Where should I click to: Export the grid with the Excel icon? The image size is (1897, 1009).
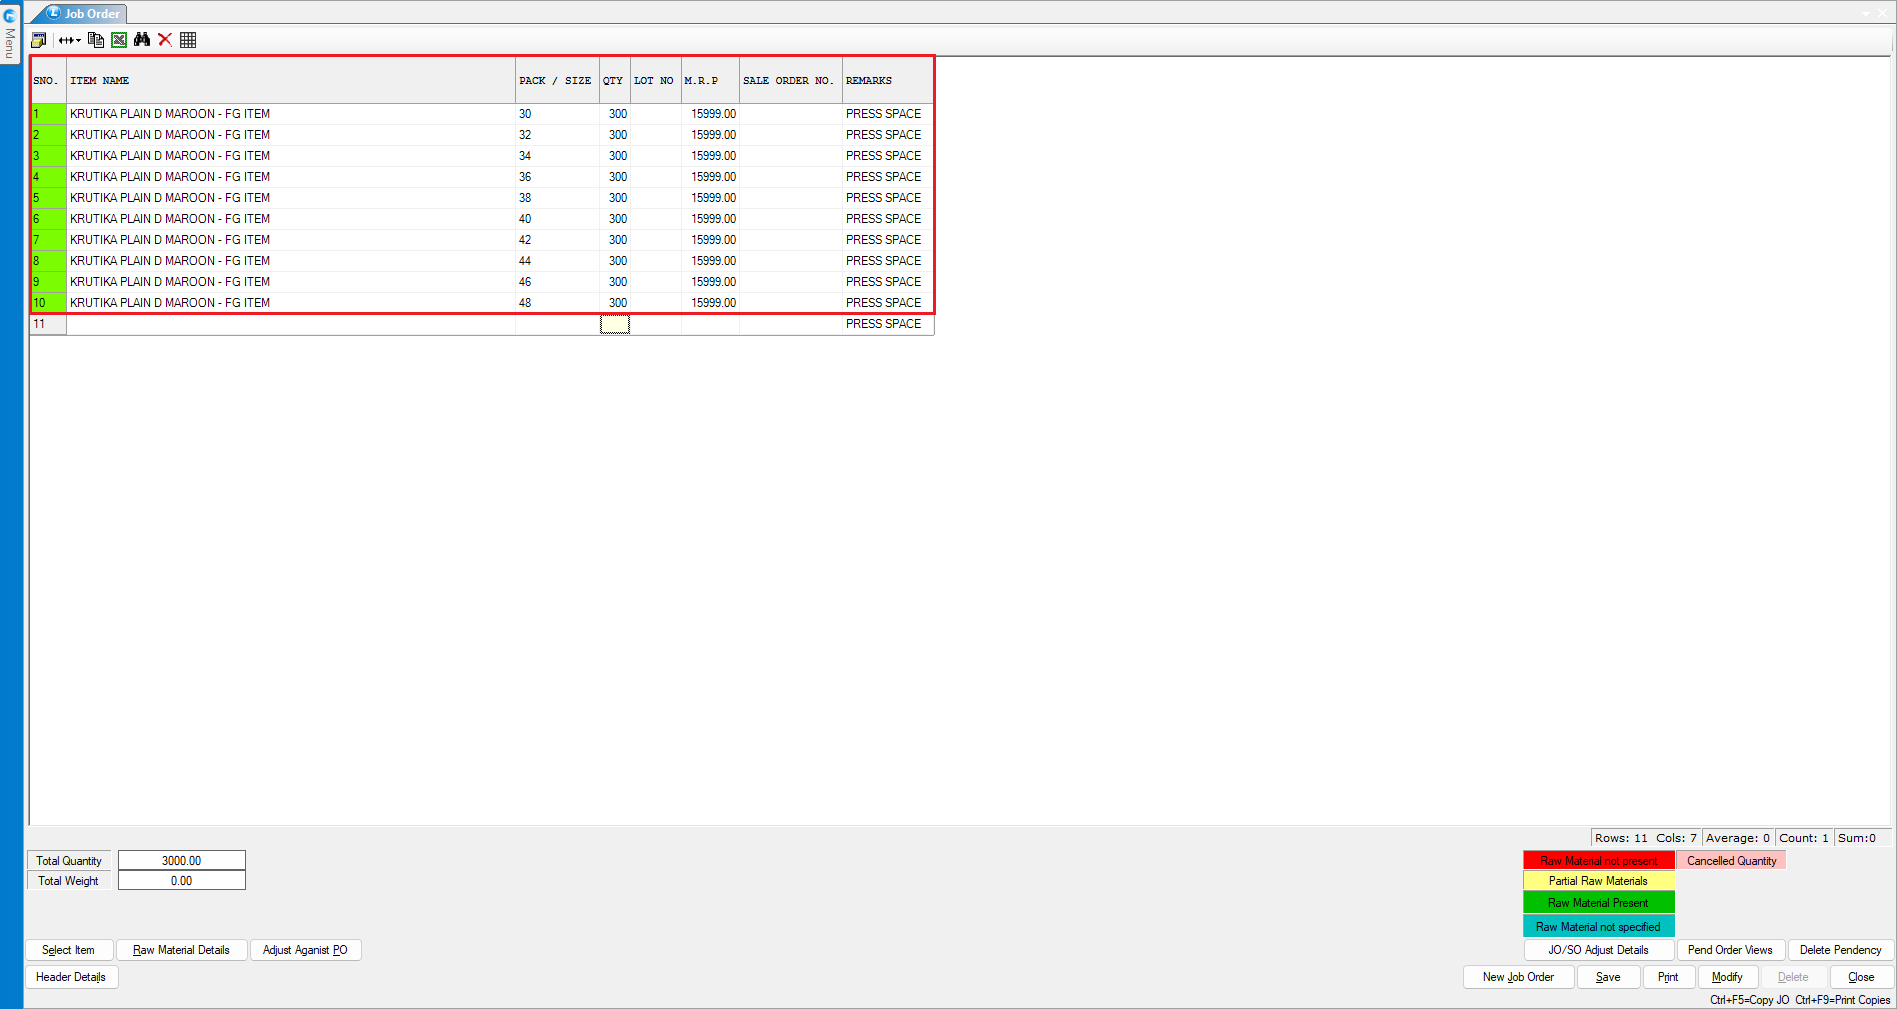(119, 40)
